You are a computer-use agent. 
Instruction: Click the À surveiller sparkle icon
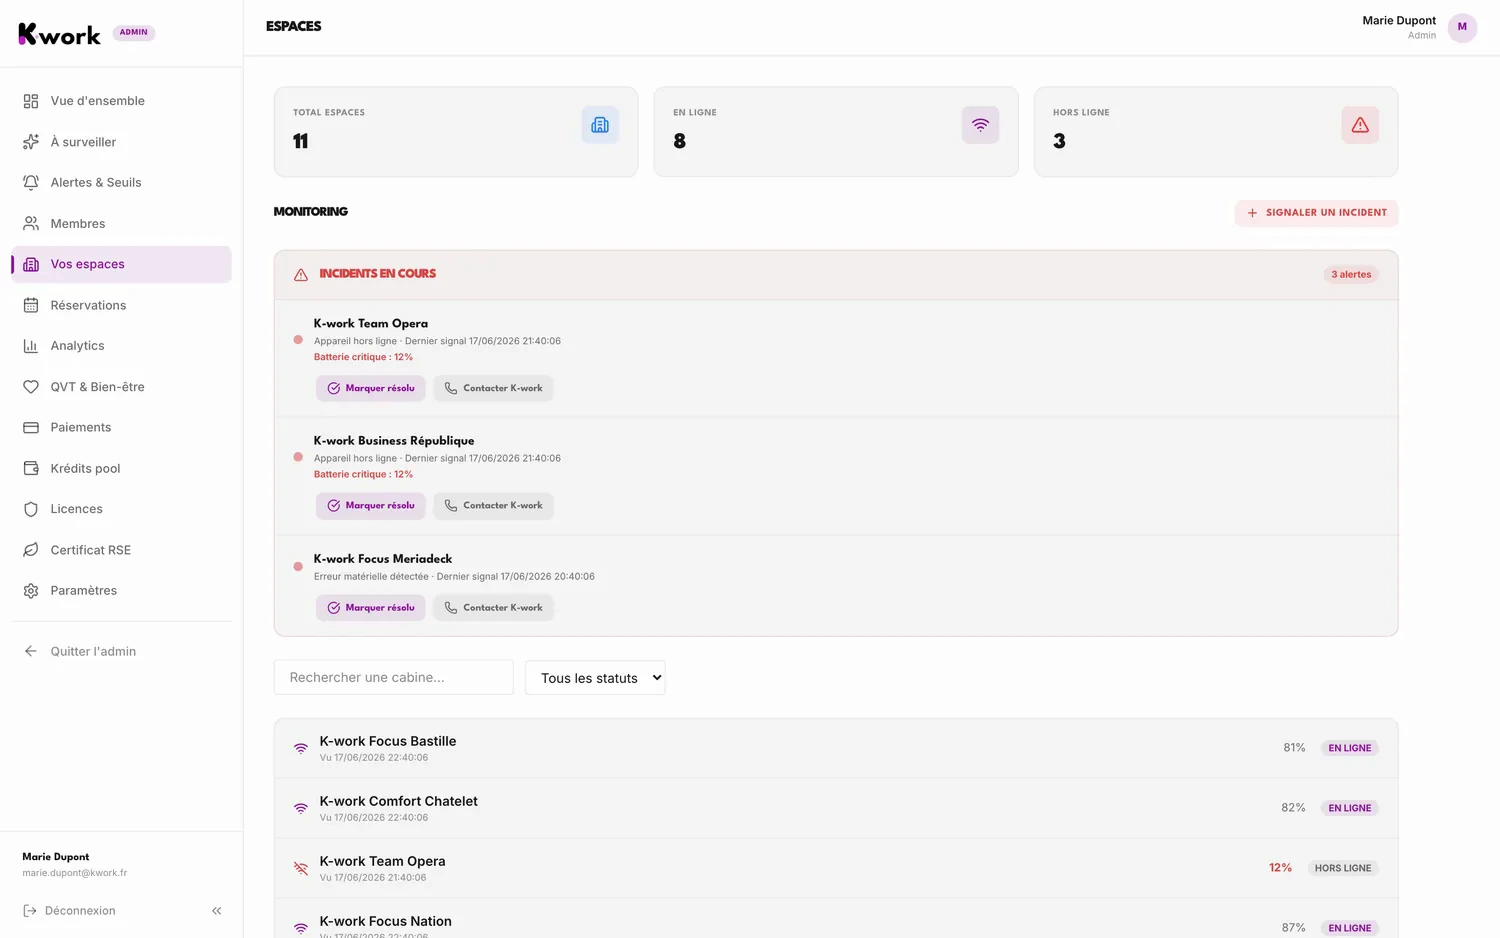(x=31, y=142)
